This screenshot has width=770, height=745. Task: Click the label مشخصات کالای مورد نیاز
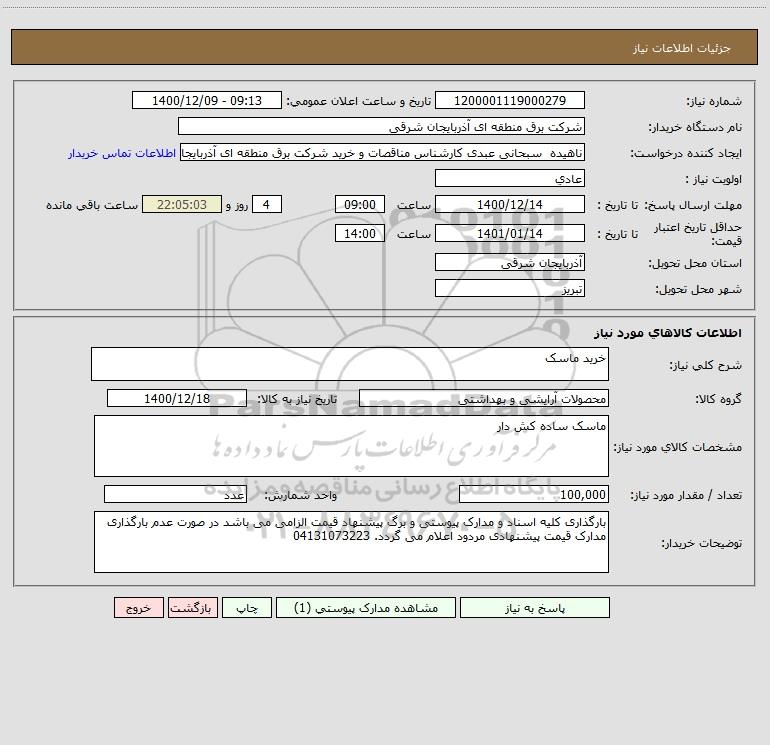point(678,447)
